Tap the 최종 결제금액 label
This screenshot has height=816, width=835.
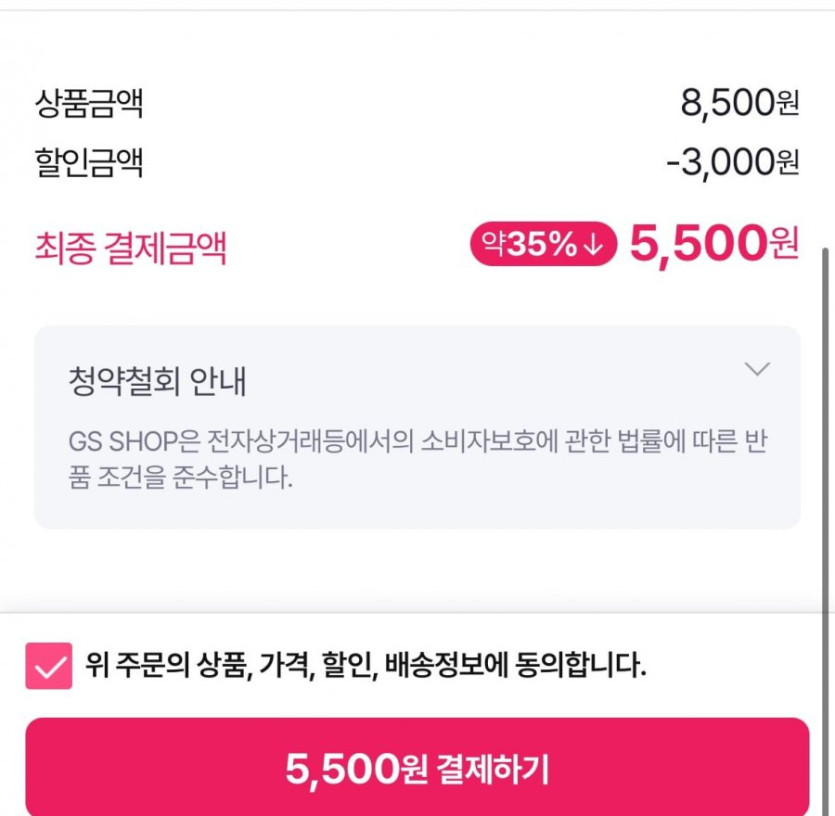131,247
